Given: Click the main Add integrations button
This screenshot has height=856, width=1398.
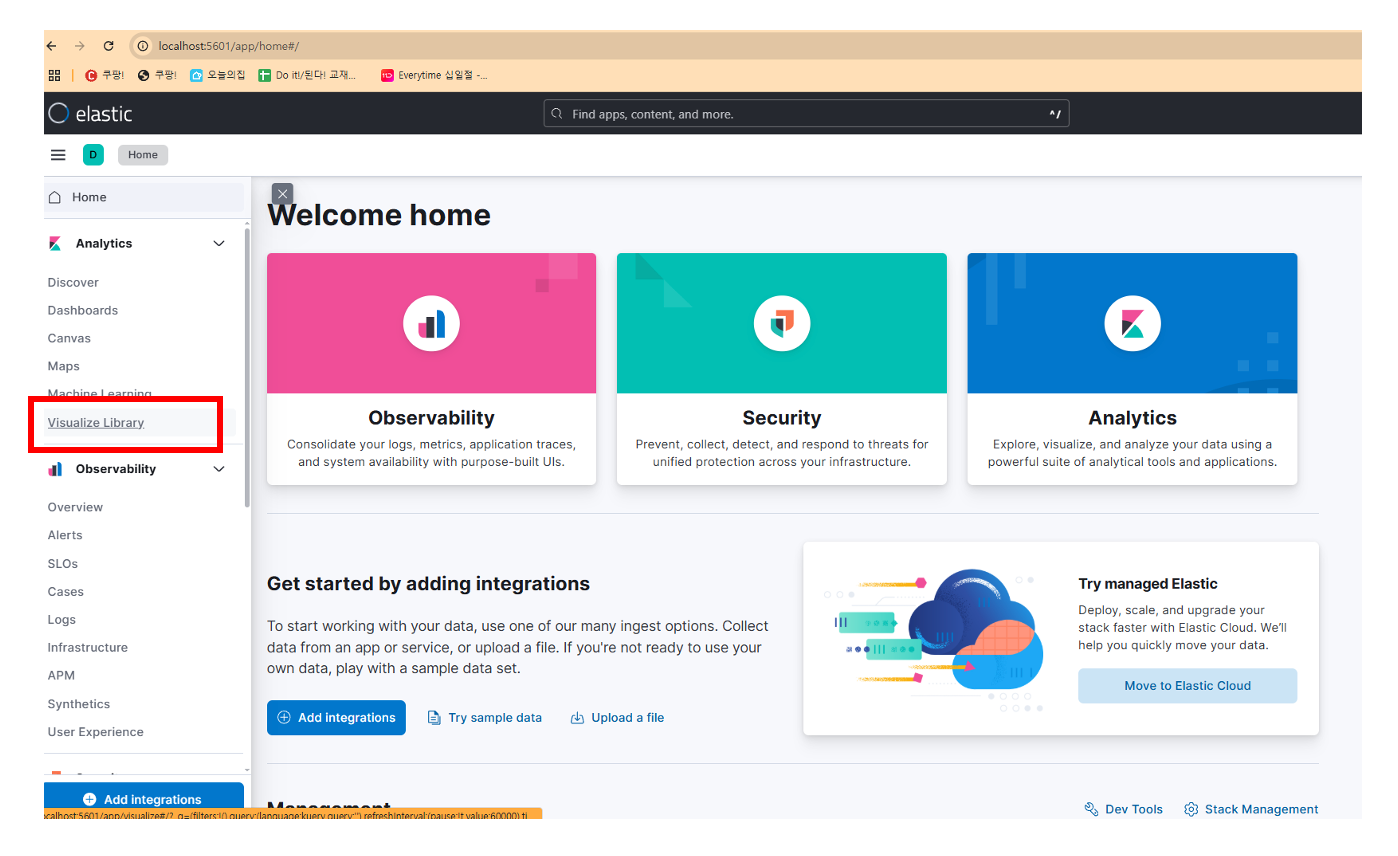Looking at the screenshot, I should (x=336, y=717).
